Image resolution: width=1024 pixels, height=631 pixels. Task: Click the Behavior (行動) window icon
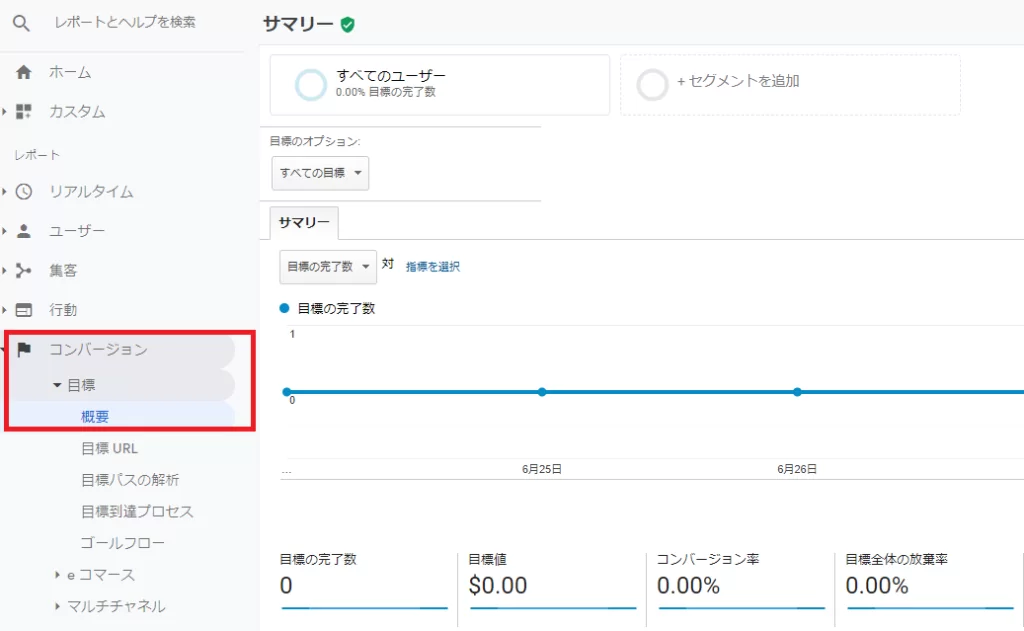[24, 310]
